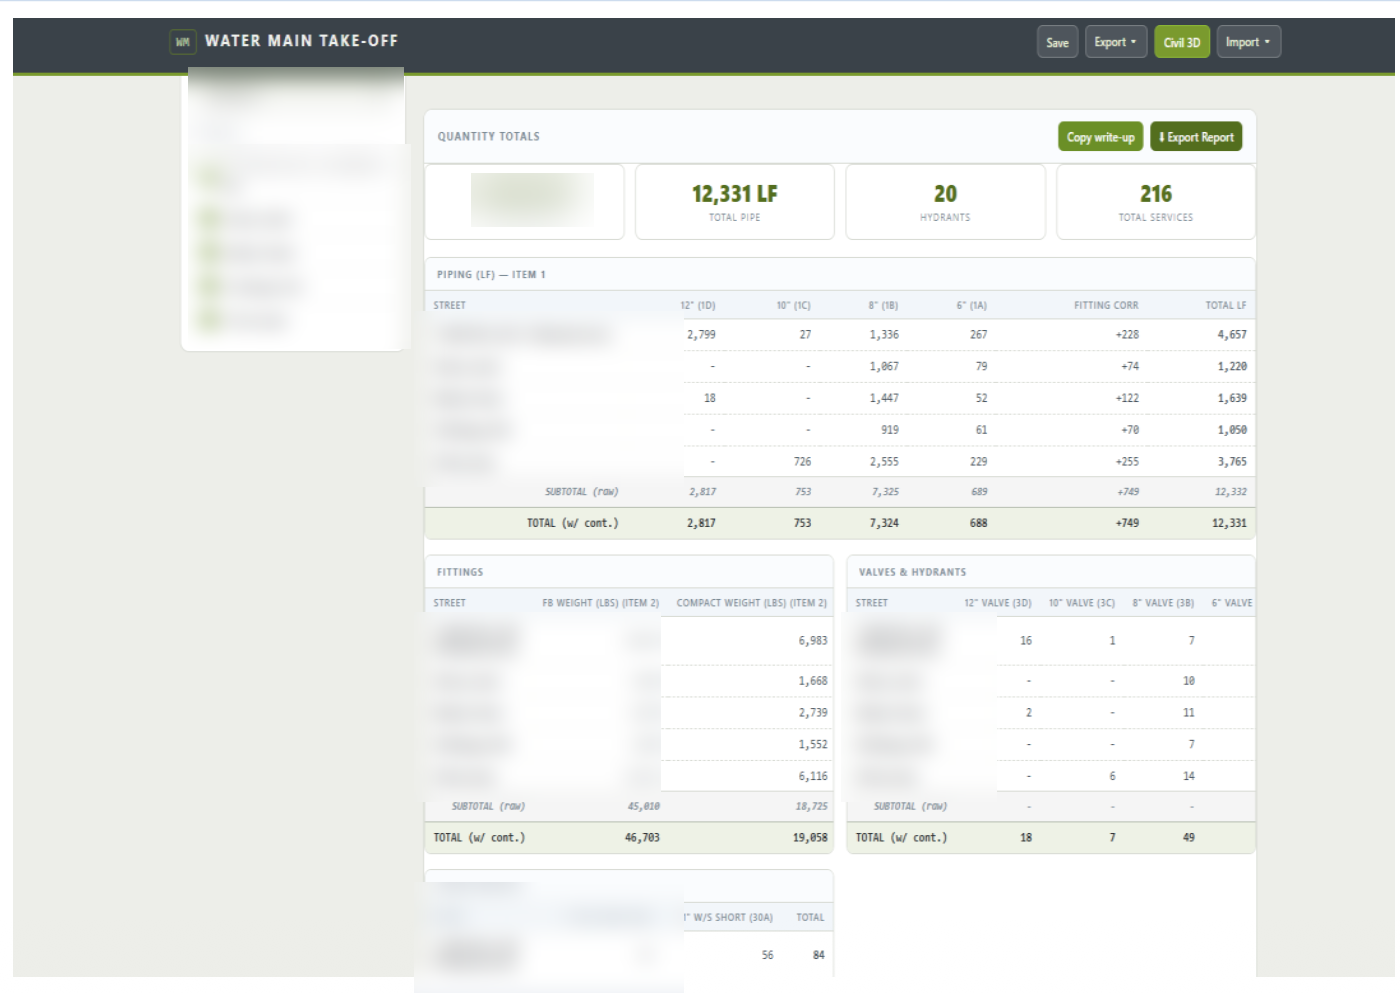
Task: Click the "Total LF" column header
Action: 1226,306
